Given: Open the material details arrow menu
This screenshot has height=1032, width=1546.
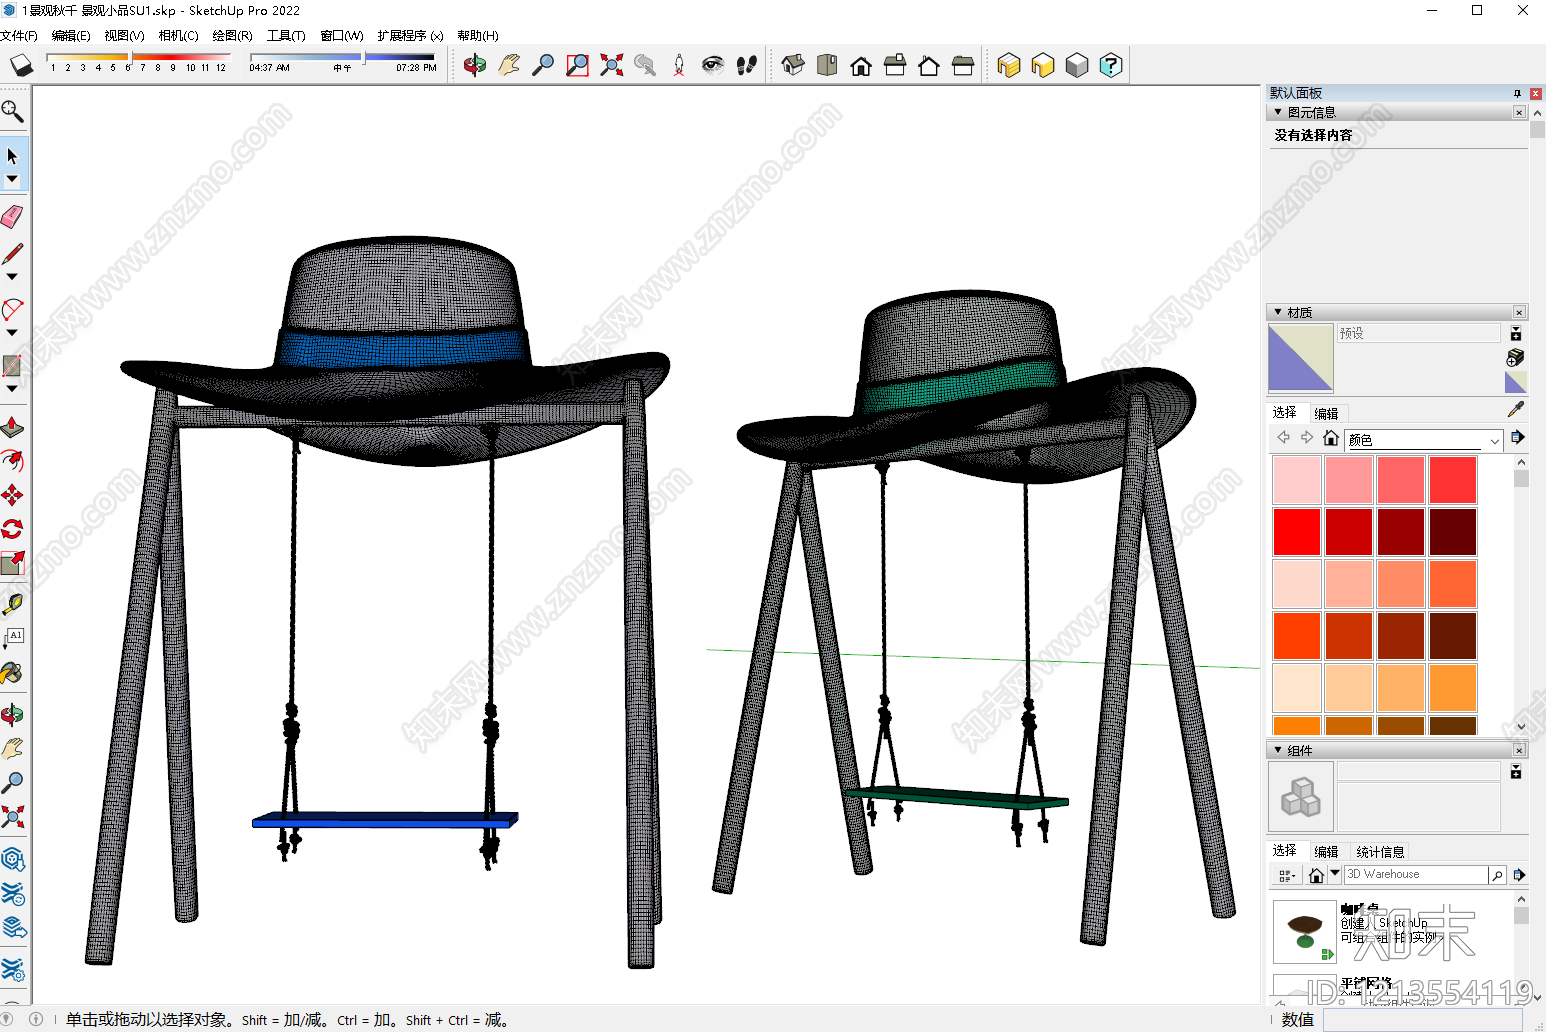Looking at the screenshot, I should point(1518,437).
